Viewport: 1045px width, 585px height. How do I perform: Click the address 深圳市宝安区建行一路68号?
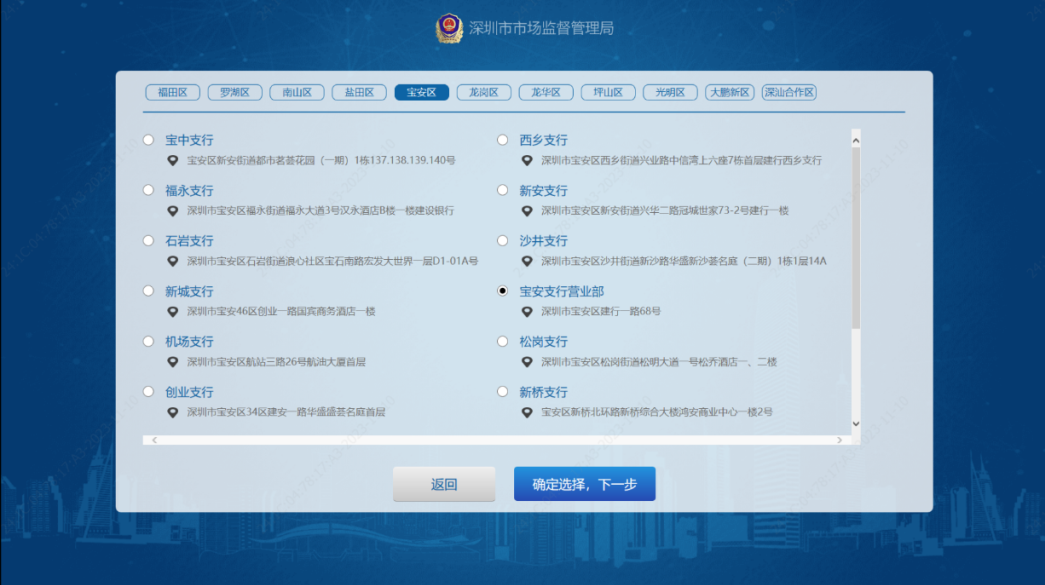pos(600,311)
